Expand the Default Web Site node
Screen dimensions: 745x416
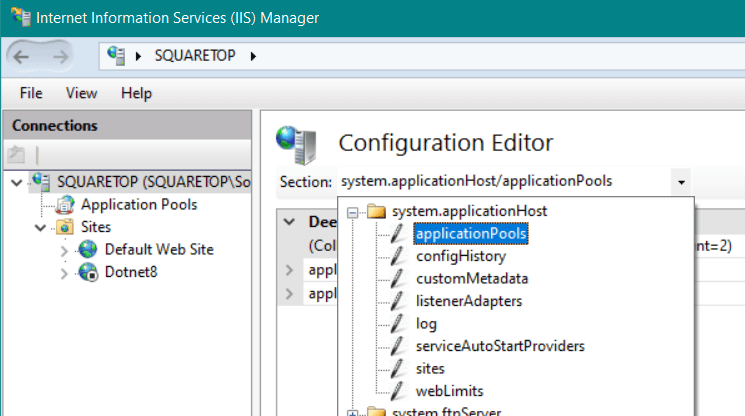point(64,251)
